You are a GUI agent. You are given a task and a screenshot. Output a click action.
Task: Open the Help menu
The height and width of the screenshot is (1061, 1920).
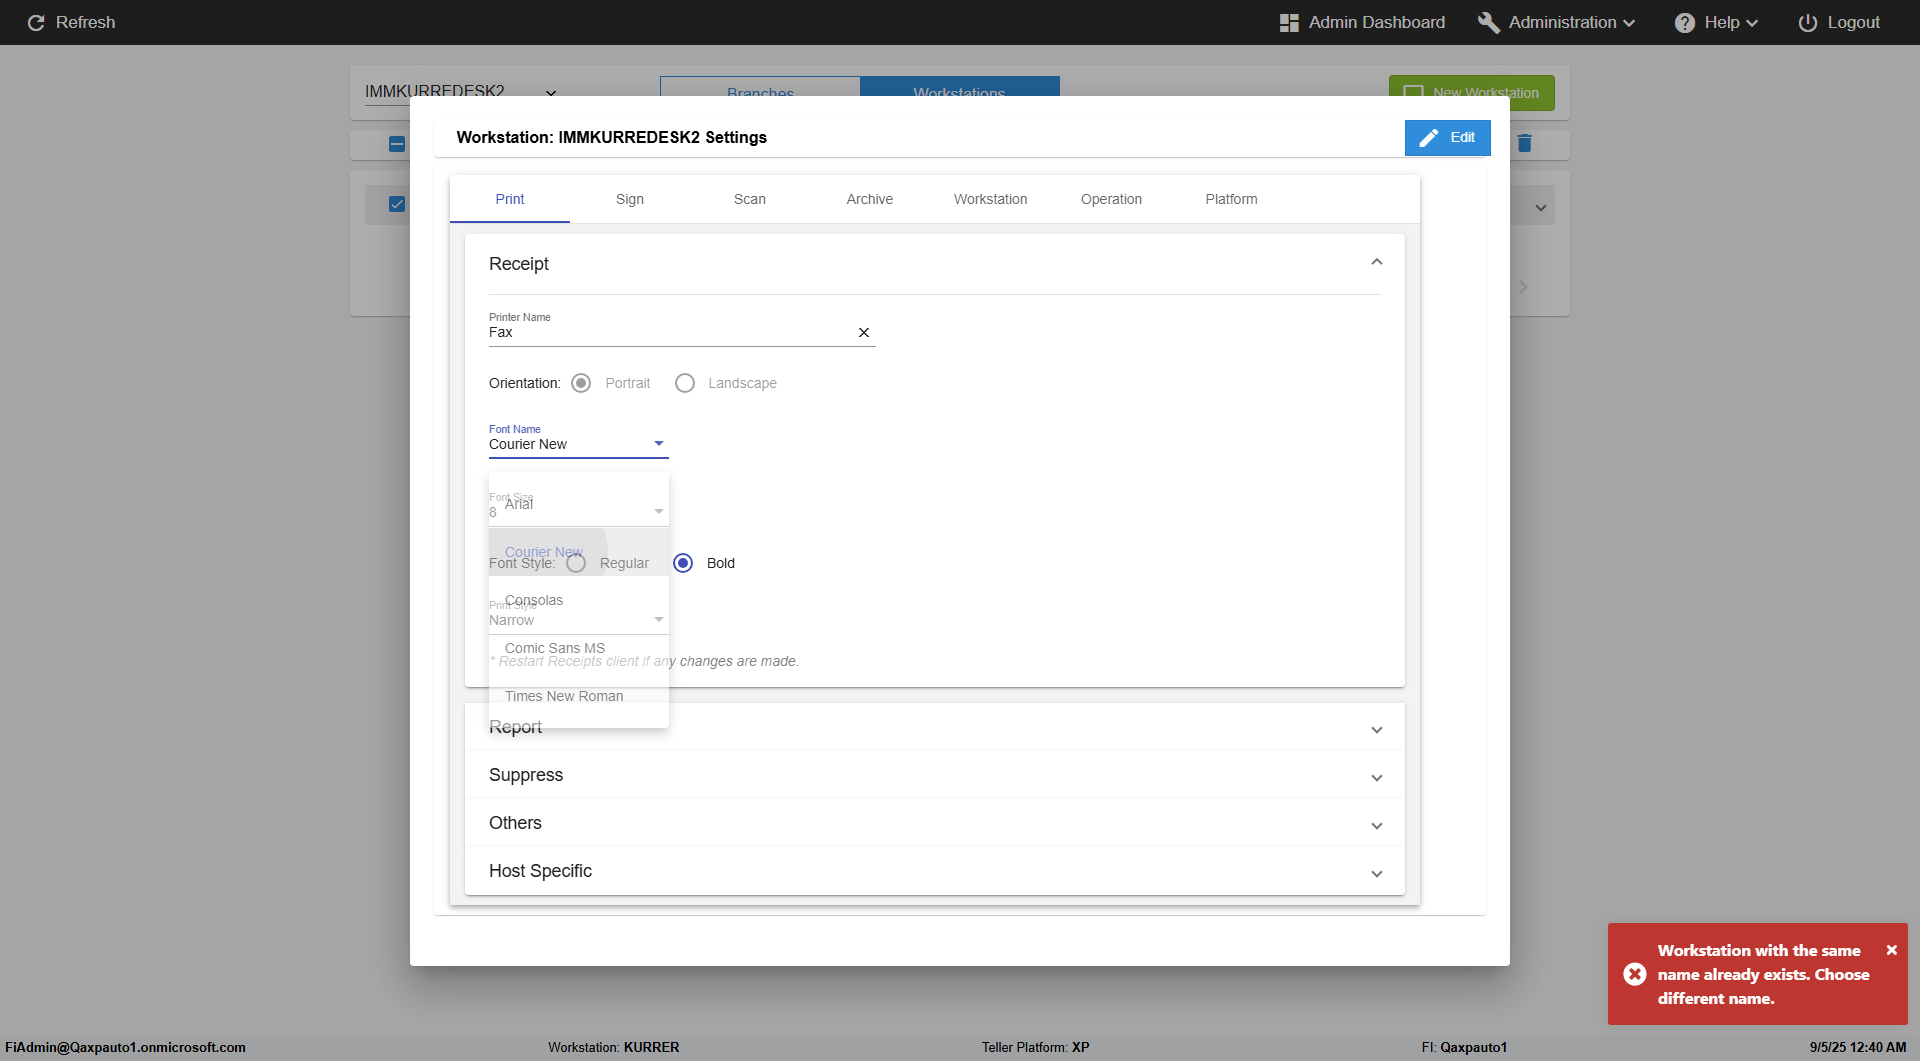[x=1717, y=22]
